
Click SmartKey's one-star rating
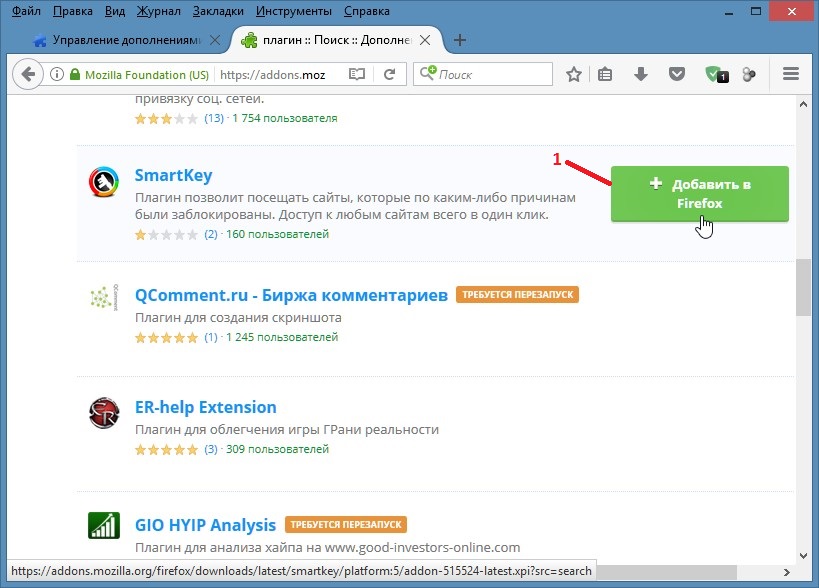click(x=167, y=234)
